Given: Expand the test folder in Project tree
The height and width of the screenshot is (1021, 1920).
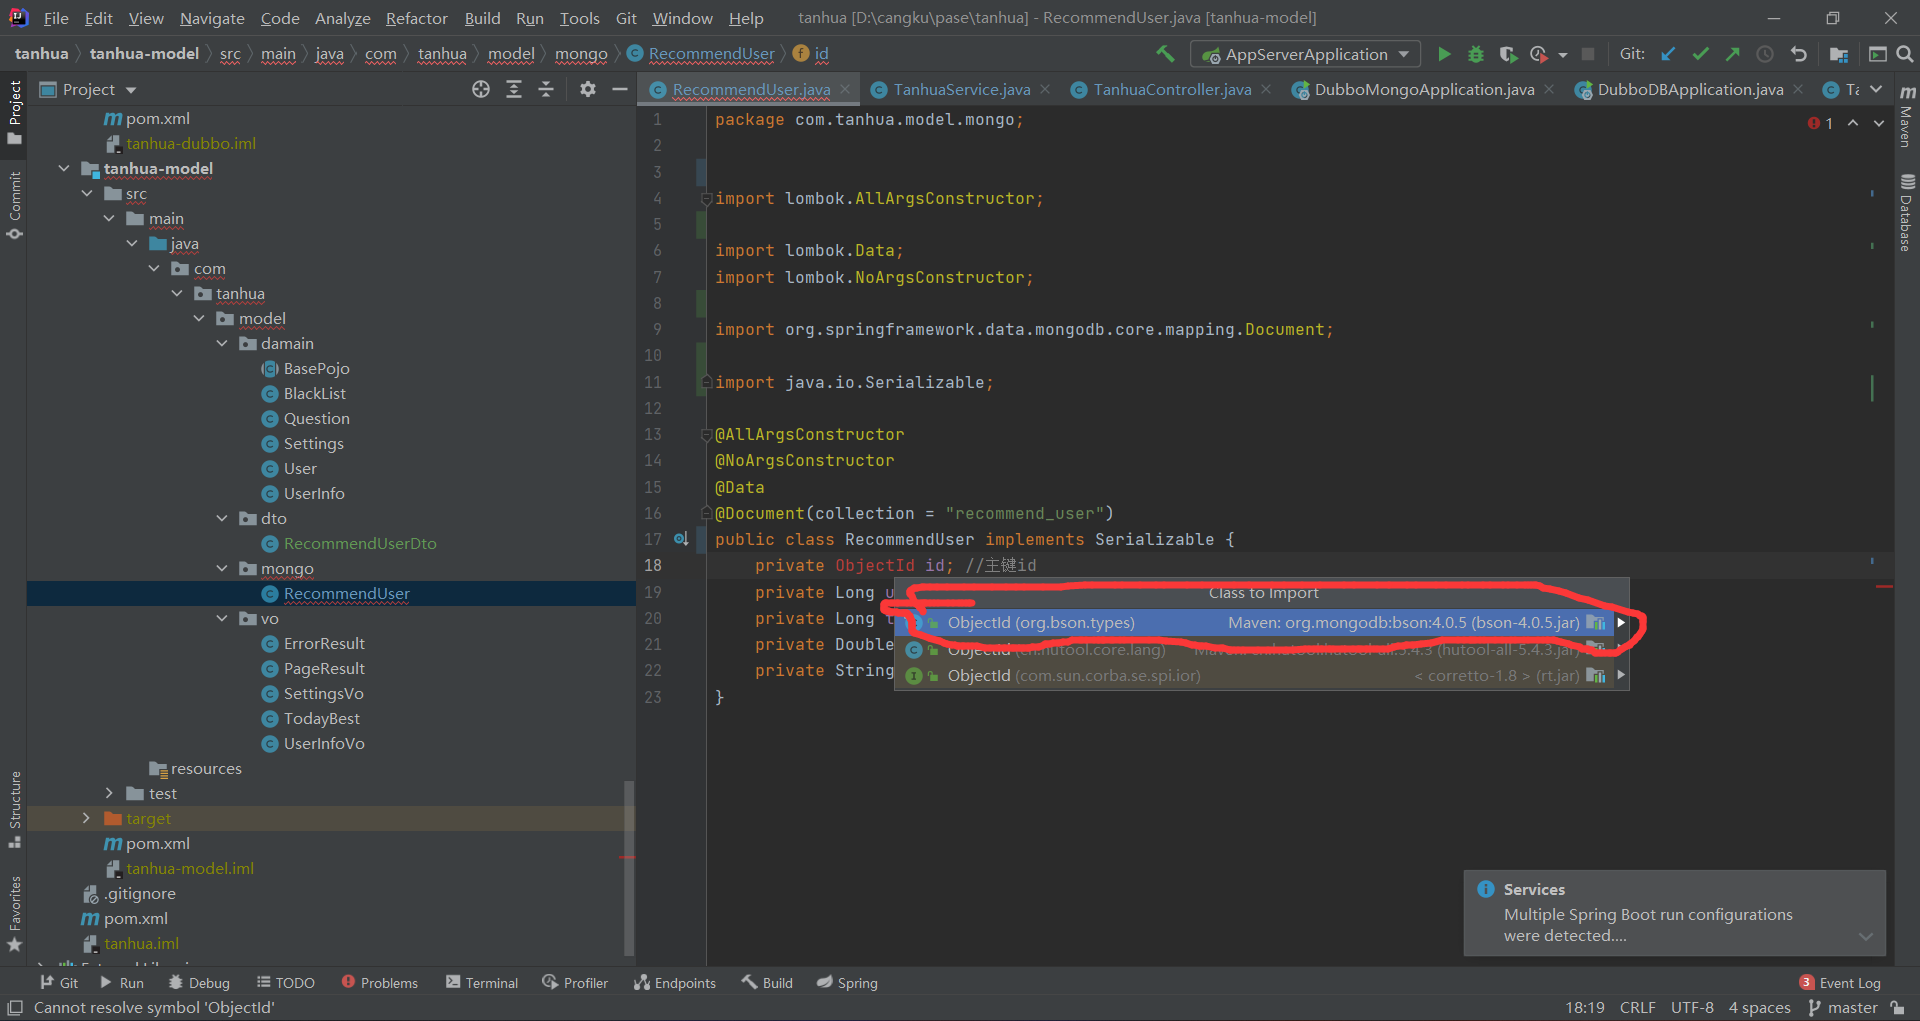Looking at the screenshot, I should (108, 793).
